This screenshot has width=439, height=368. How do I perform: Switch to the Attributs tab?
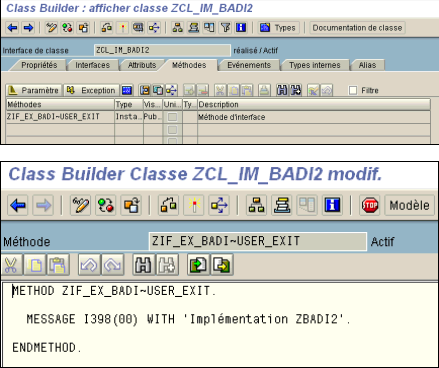pos(142,65)
